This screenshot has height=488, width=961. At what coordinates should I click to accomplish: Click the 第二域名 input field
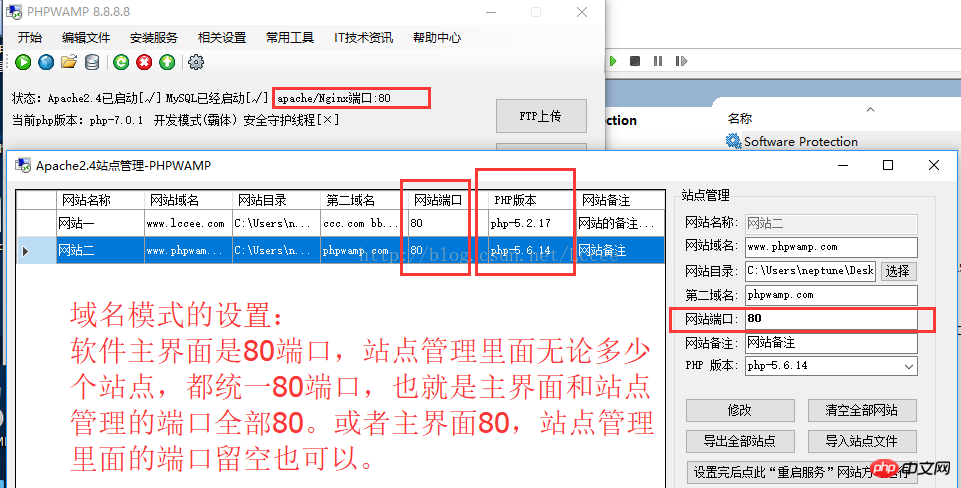point(831,295)
